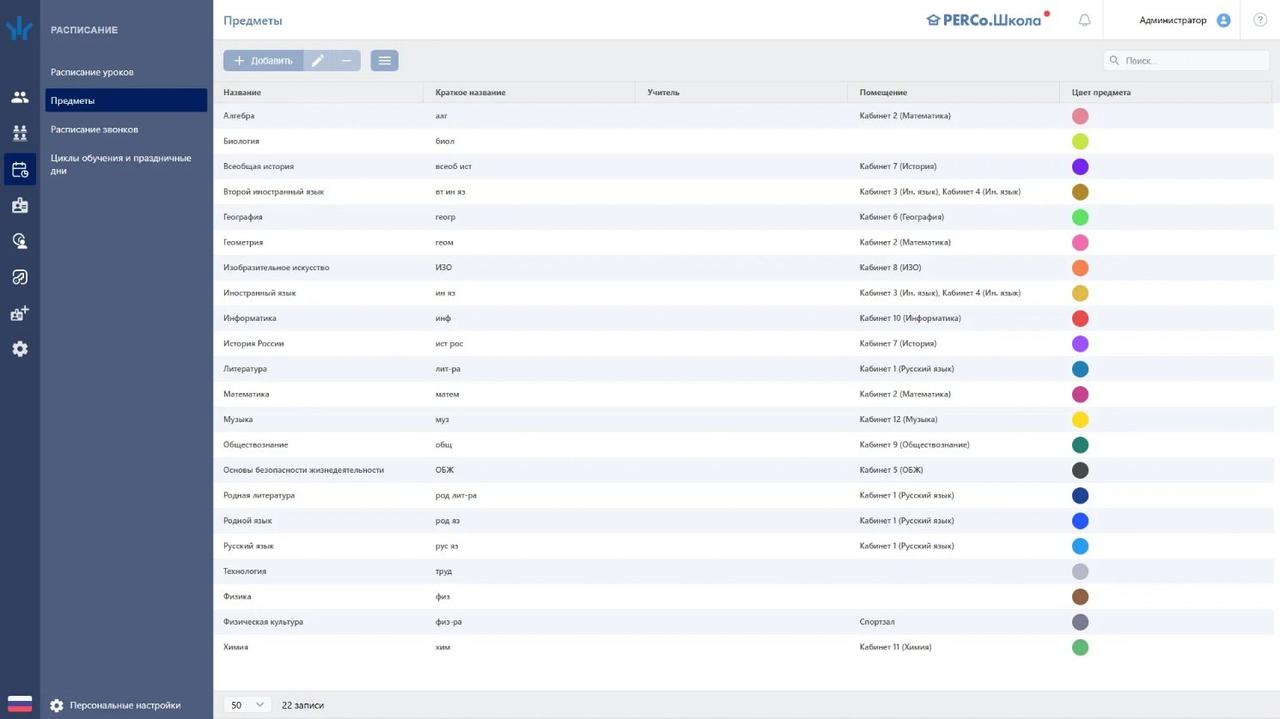The width and height of the screenshot is (1280, 719).
Task: Click the pencil edit toolbar icon
Action: pyautogui.click(x=318, y=61)
